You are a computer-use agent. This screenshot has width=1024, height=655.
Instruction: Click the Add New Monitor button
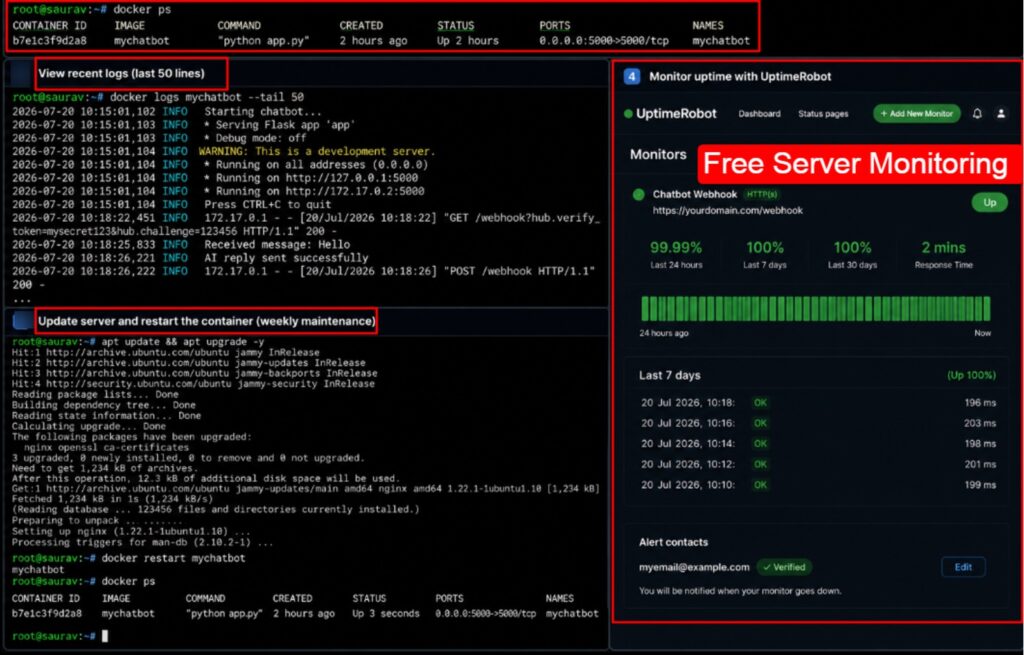click(x=917, y=114)
